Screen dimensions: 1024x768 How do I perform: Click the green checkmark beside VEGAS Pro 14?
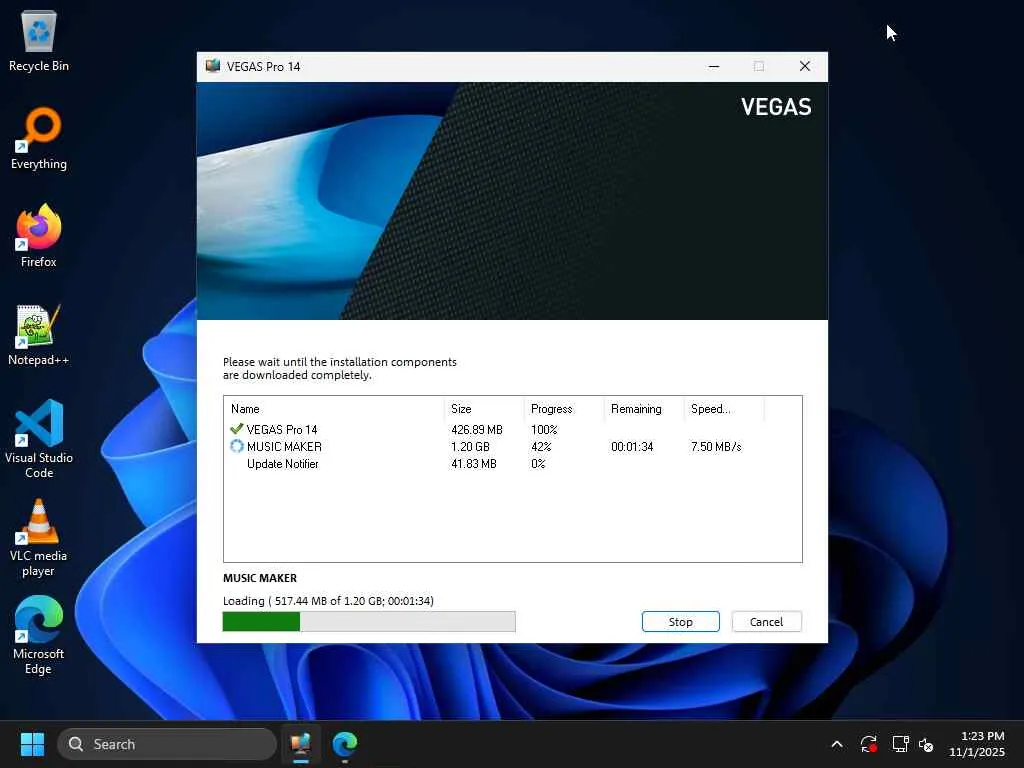(x=236, y=429)
